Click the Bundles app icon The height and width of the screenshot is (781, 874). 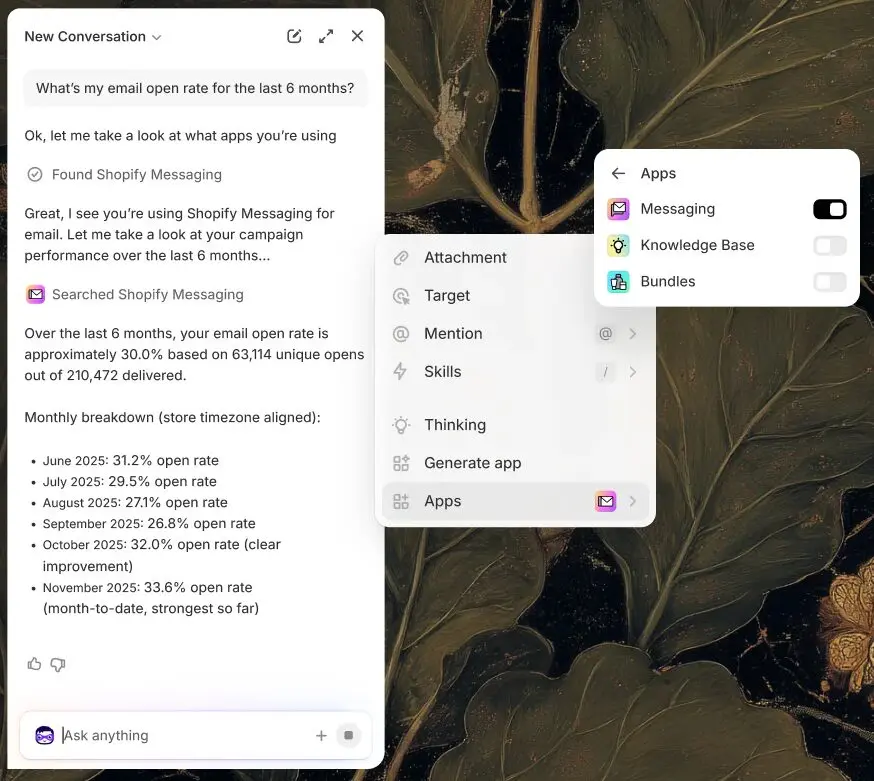[619, 282]
